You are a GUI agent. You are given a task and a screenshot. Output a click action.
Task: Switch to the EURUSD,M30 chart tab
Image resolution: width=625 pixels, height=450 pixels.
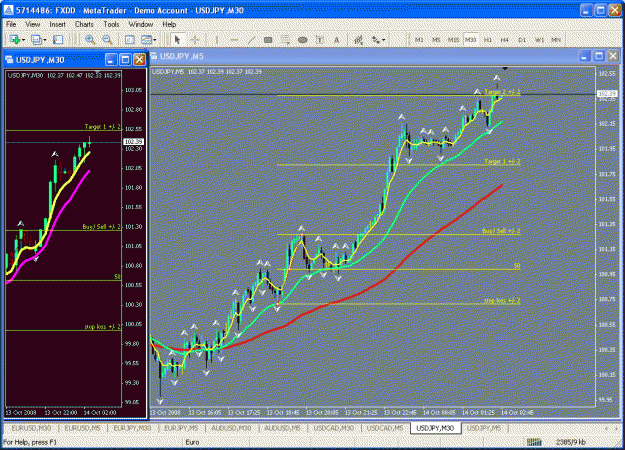click(31, 428)
